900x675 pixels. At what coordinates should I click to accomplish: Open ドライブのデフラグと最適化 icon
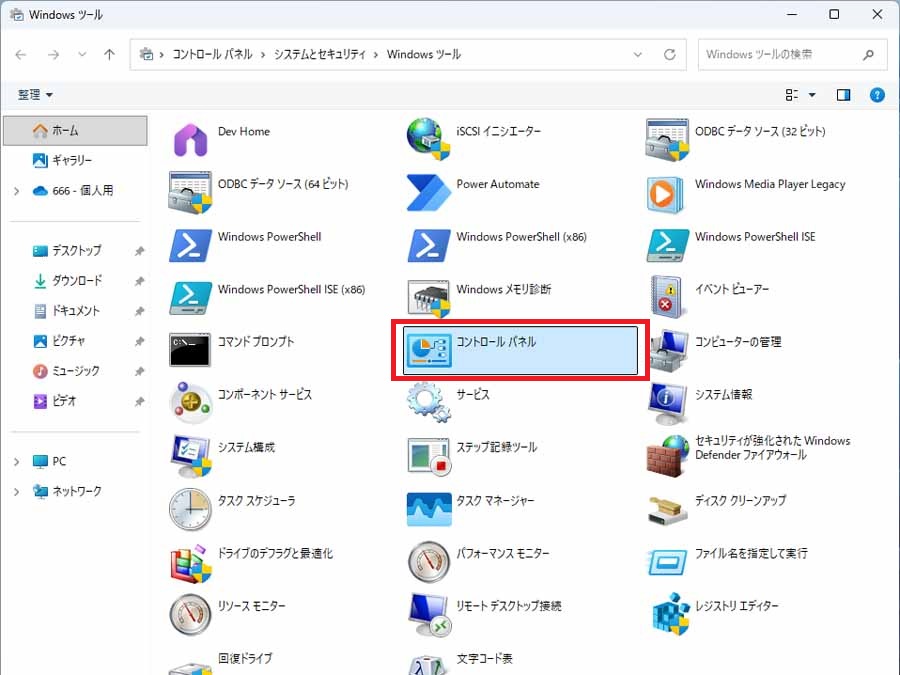click(x=191, y=562)
